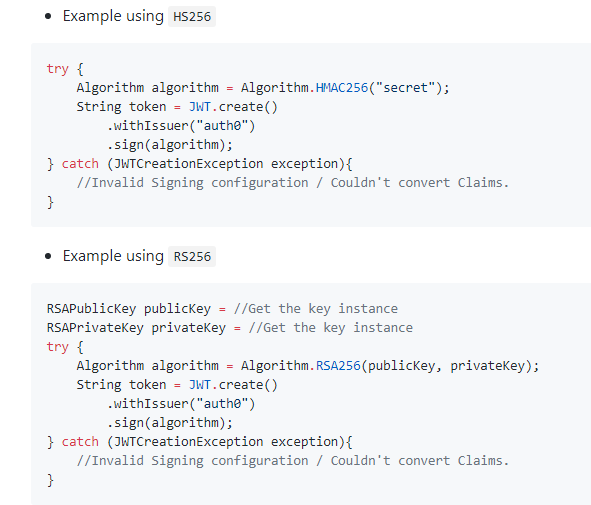Click JWT in the first code block

[200, 107]
